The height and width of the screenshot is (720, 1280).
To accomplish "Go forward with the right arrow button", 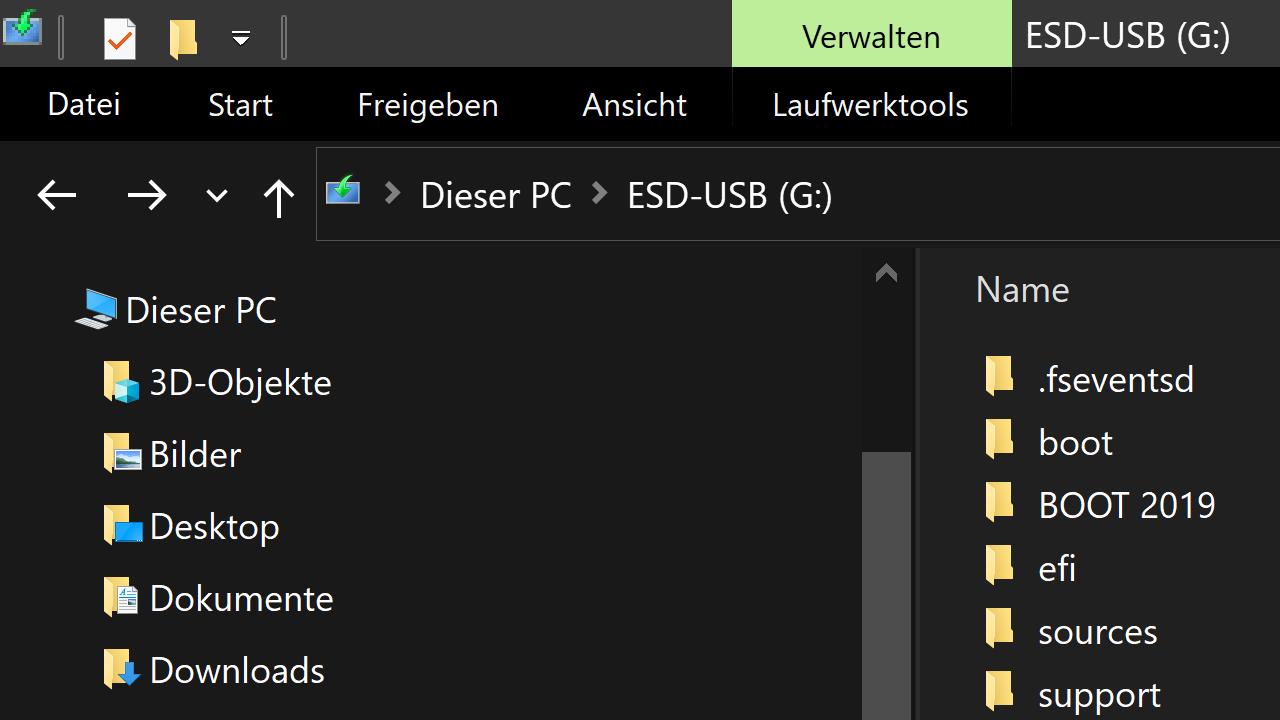I will [x=146, y=195].
